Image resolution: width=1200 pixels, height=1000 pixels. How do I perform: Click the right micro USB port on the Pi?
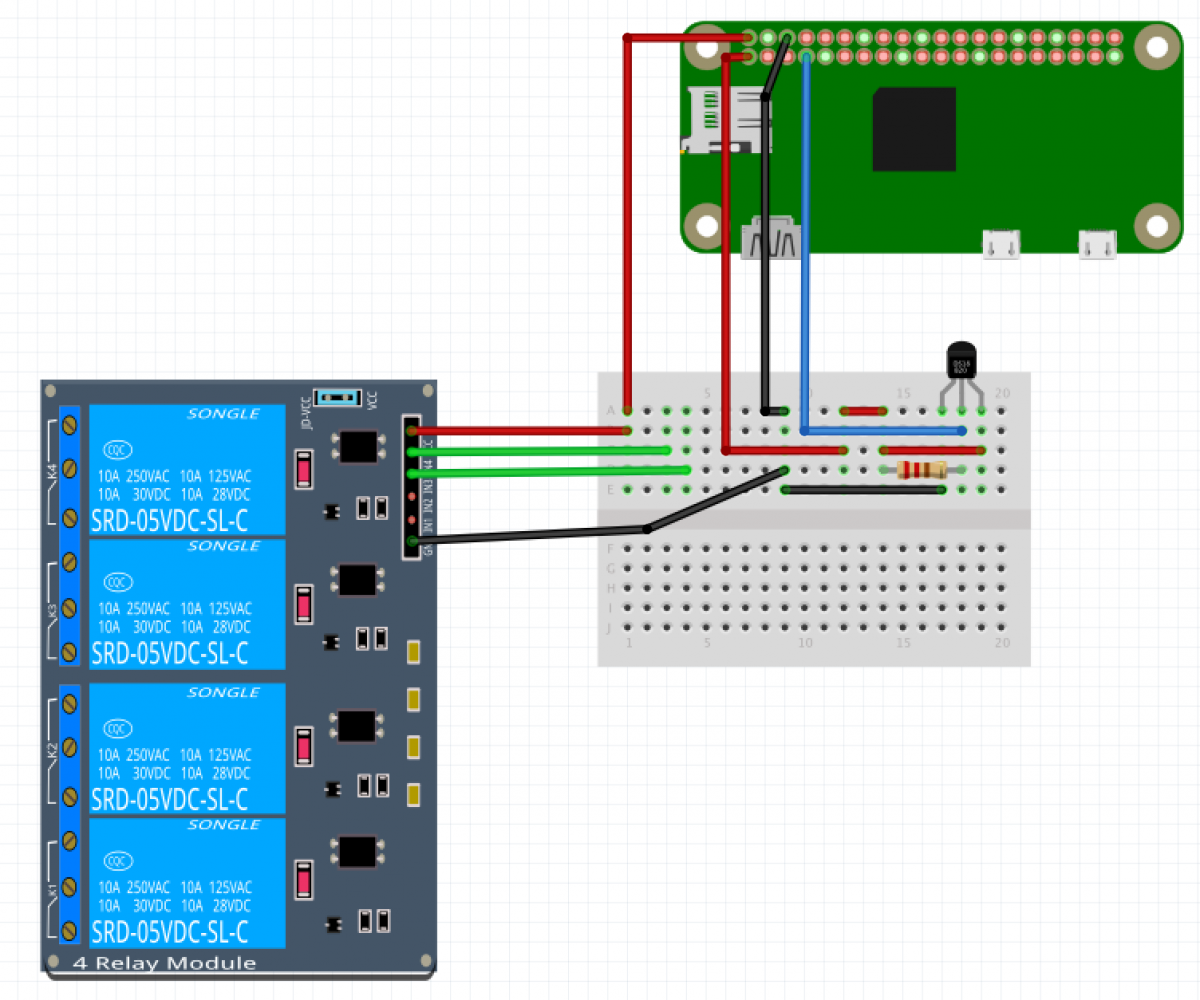[1097, 245]
